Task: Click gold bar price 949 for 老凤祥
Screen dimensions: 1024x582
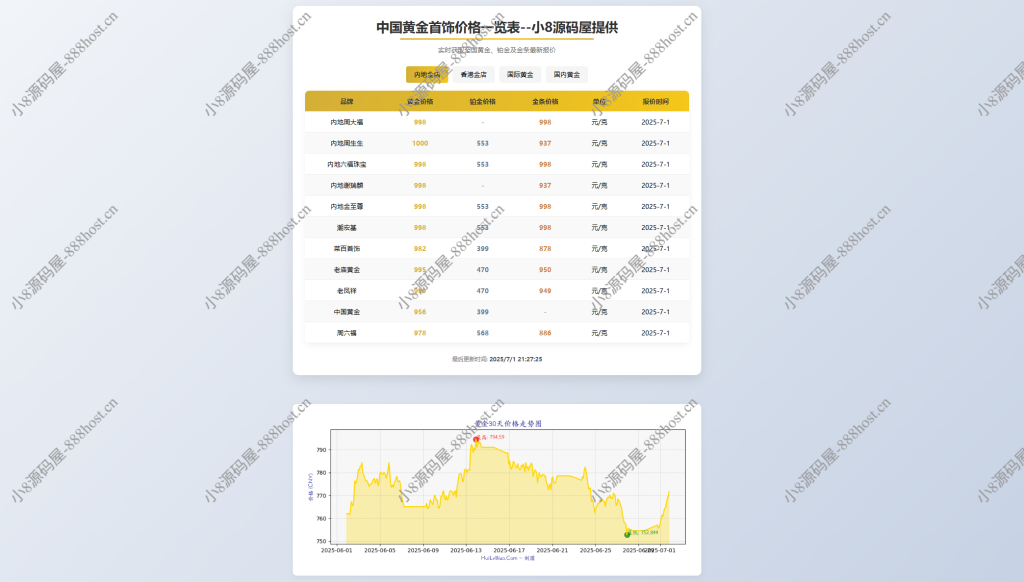Action: pos(545,291)
